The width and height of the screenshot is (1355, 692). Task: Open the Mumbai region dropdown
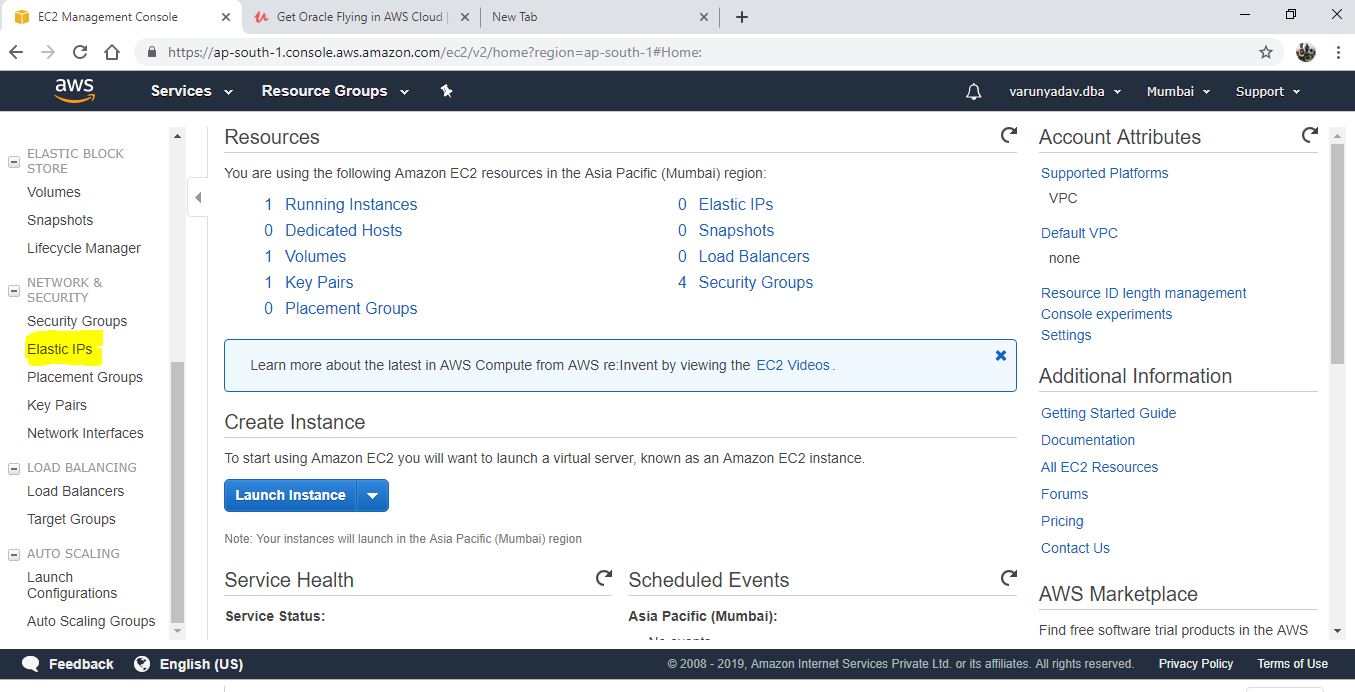(1178, 91)
